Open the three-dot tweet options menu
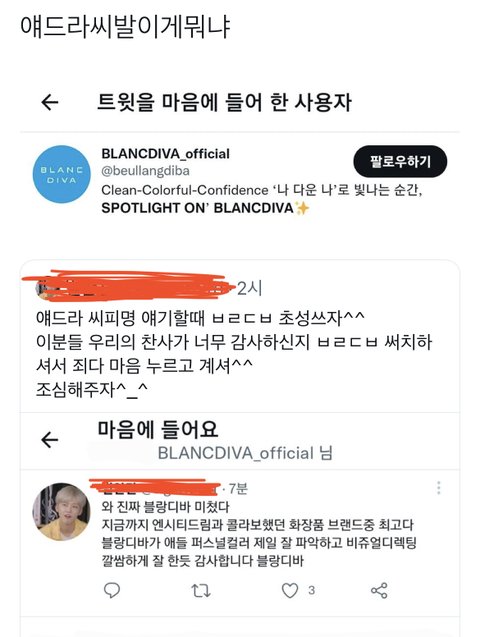 click(x=439, y=488)
